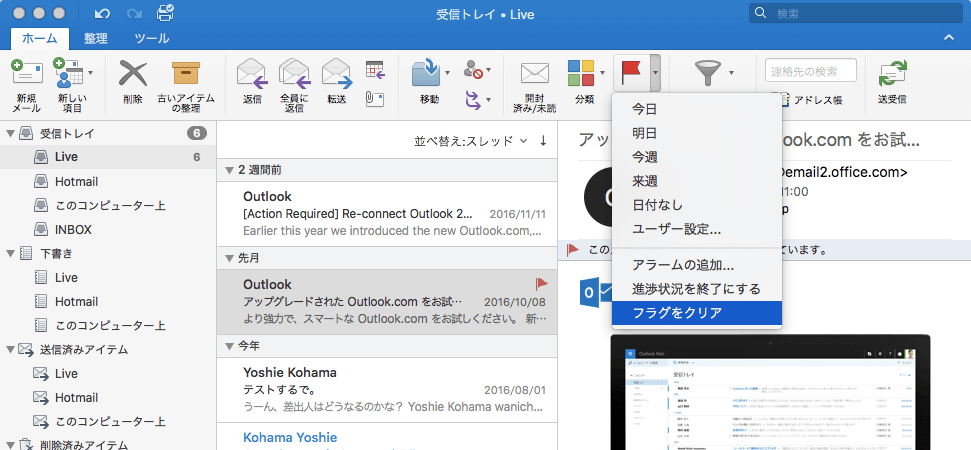Image resolution: width=971 pixels, height=450 pixels.
Task: Choose 来週 in the flag menu
Action: pos(697,181)
